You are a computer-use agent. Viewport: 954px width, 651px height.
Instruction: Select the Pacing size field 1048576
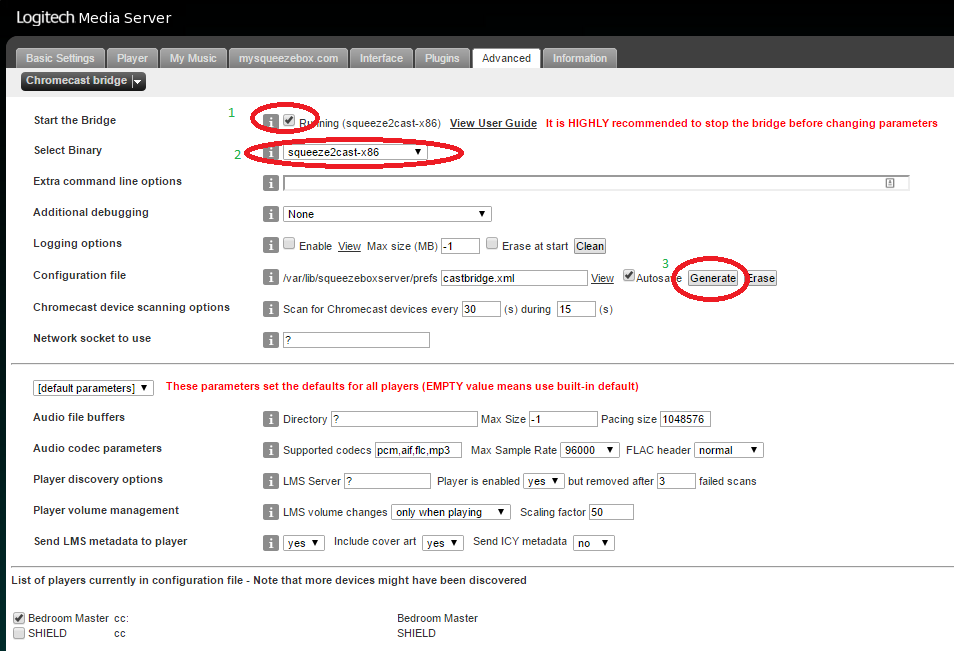click(x=685, y=419)
